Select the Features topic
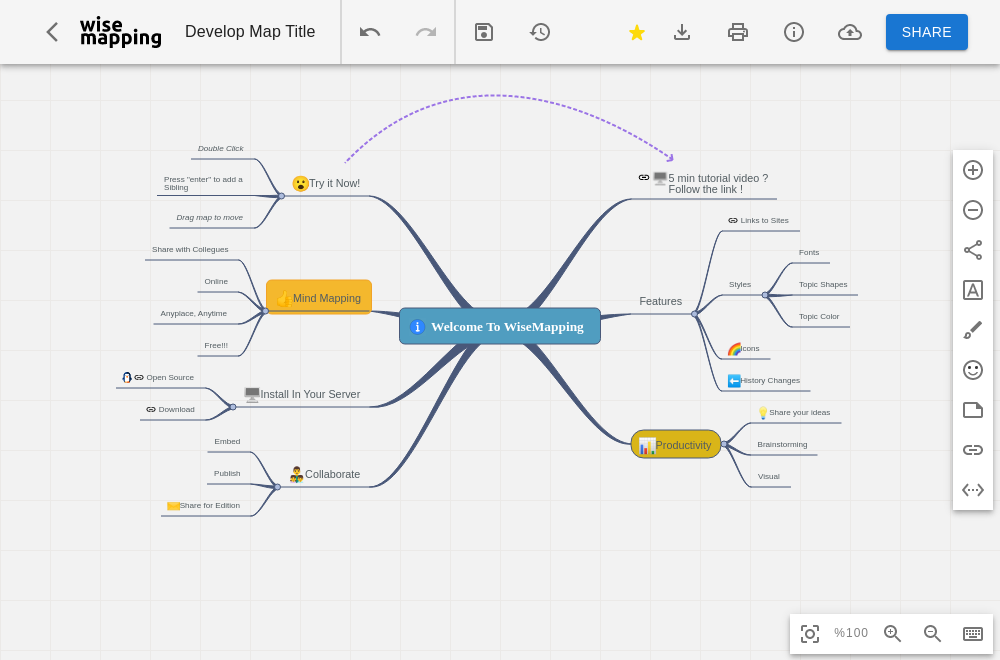1000x660 pixels. coord(661,302)
